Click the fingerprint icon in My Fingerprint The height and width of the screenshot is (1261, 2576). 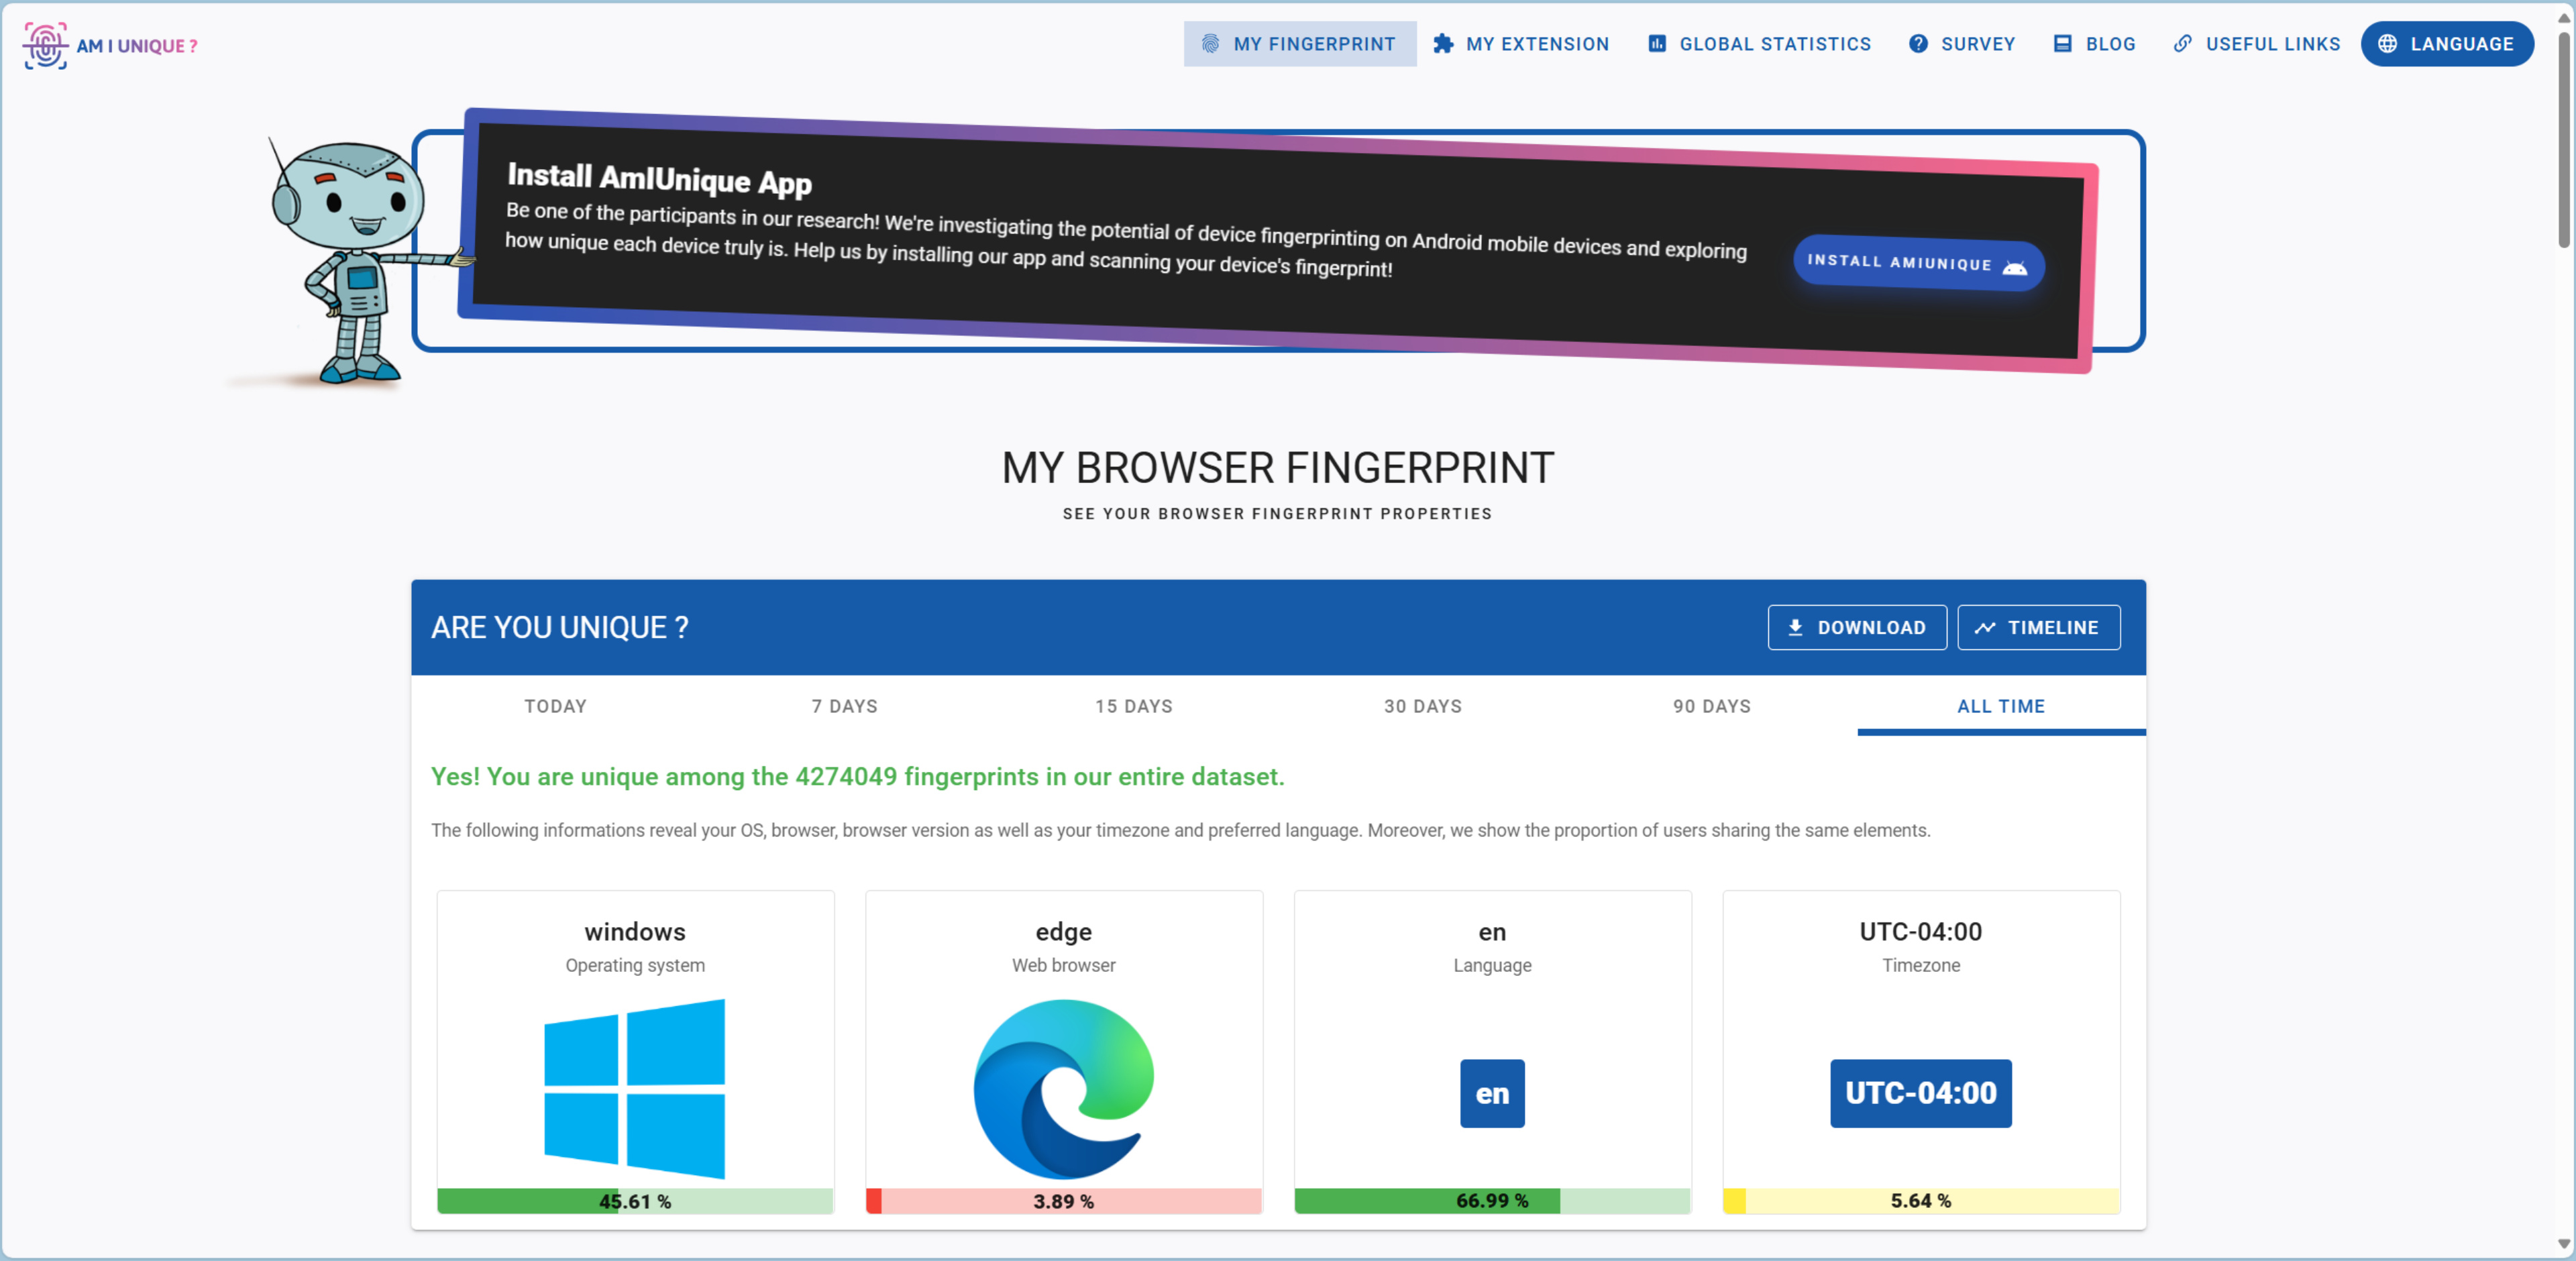(1210, 44)
